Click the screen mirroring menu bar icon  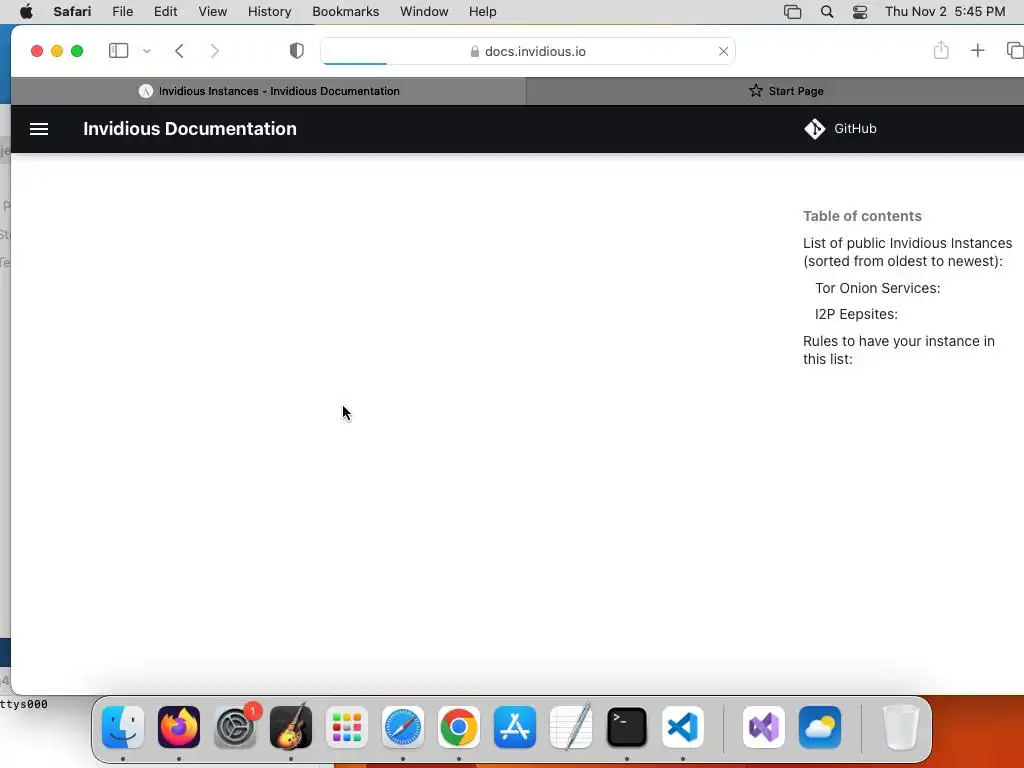coord(792,12)
